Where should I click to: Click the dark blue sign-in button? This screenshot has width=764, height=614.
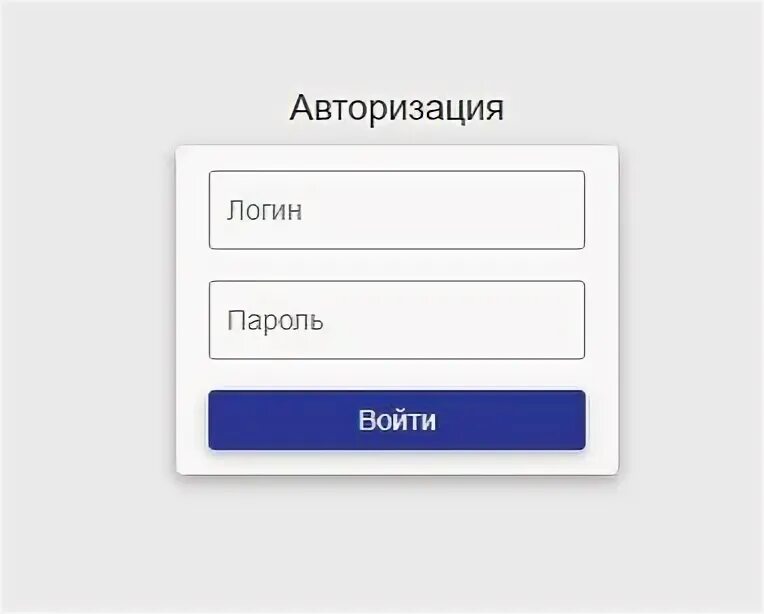click(x=397, y=420)
